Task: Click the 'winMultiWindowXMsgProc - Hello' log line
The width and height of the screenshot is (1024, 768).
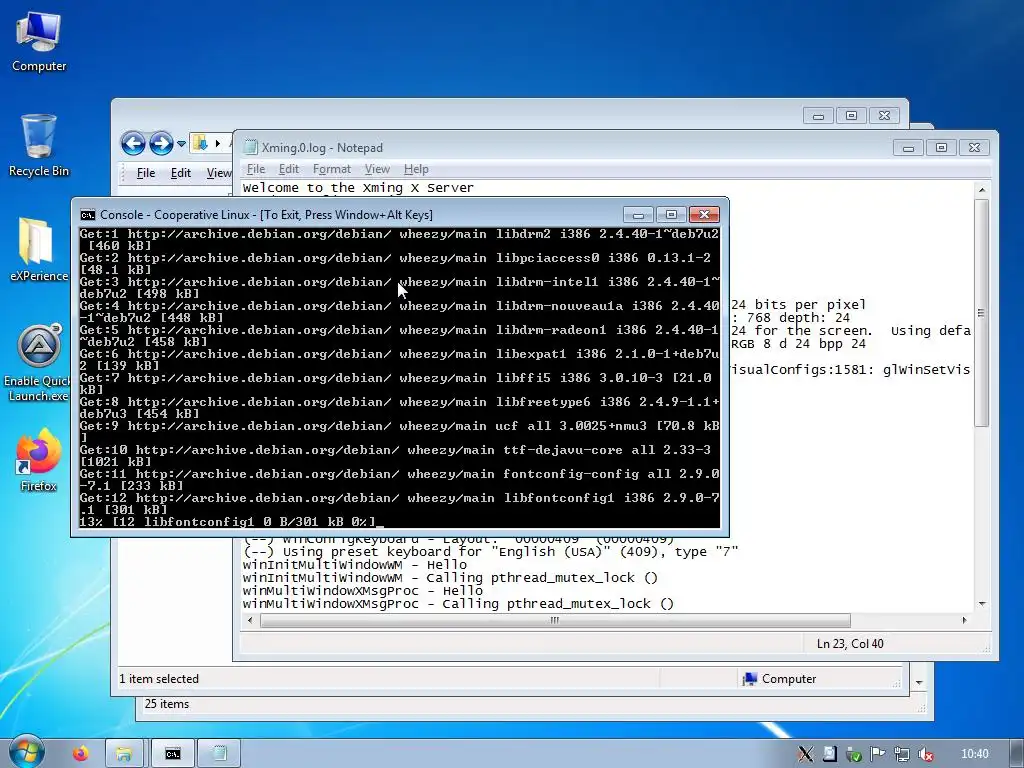Action: 362,591
